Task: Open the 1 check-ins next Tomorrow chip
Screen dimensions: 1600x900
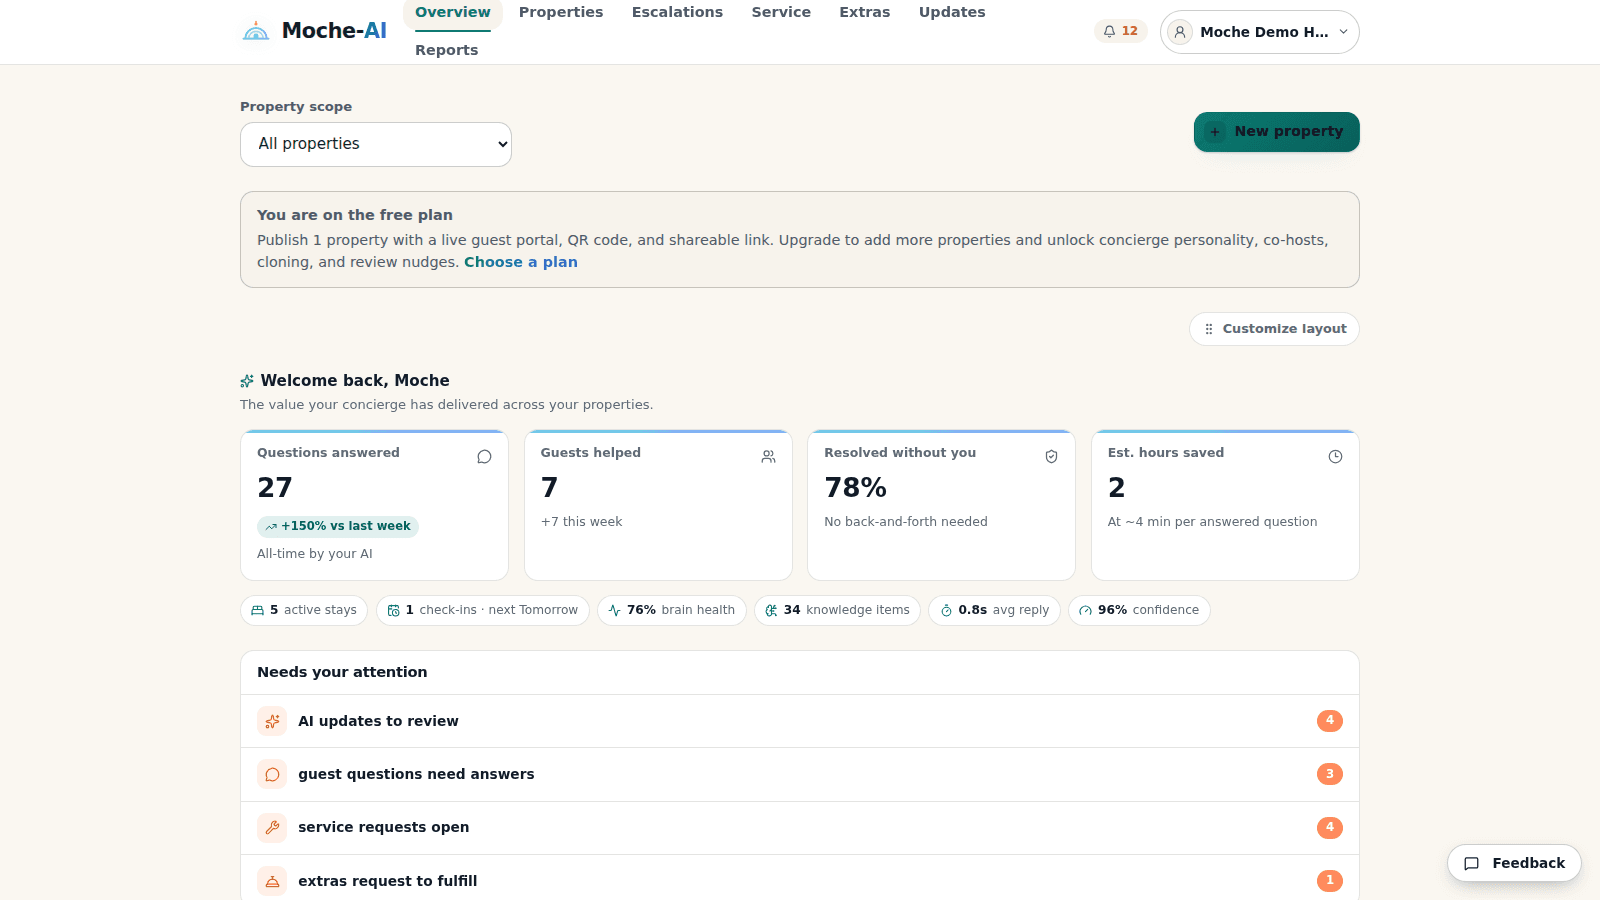Action: 483,610
